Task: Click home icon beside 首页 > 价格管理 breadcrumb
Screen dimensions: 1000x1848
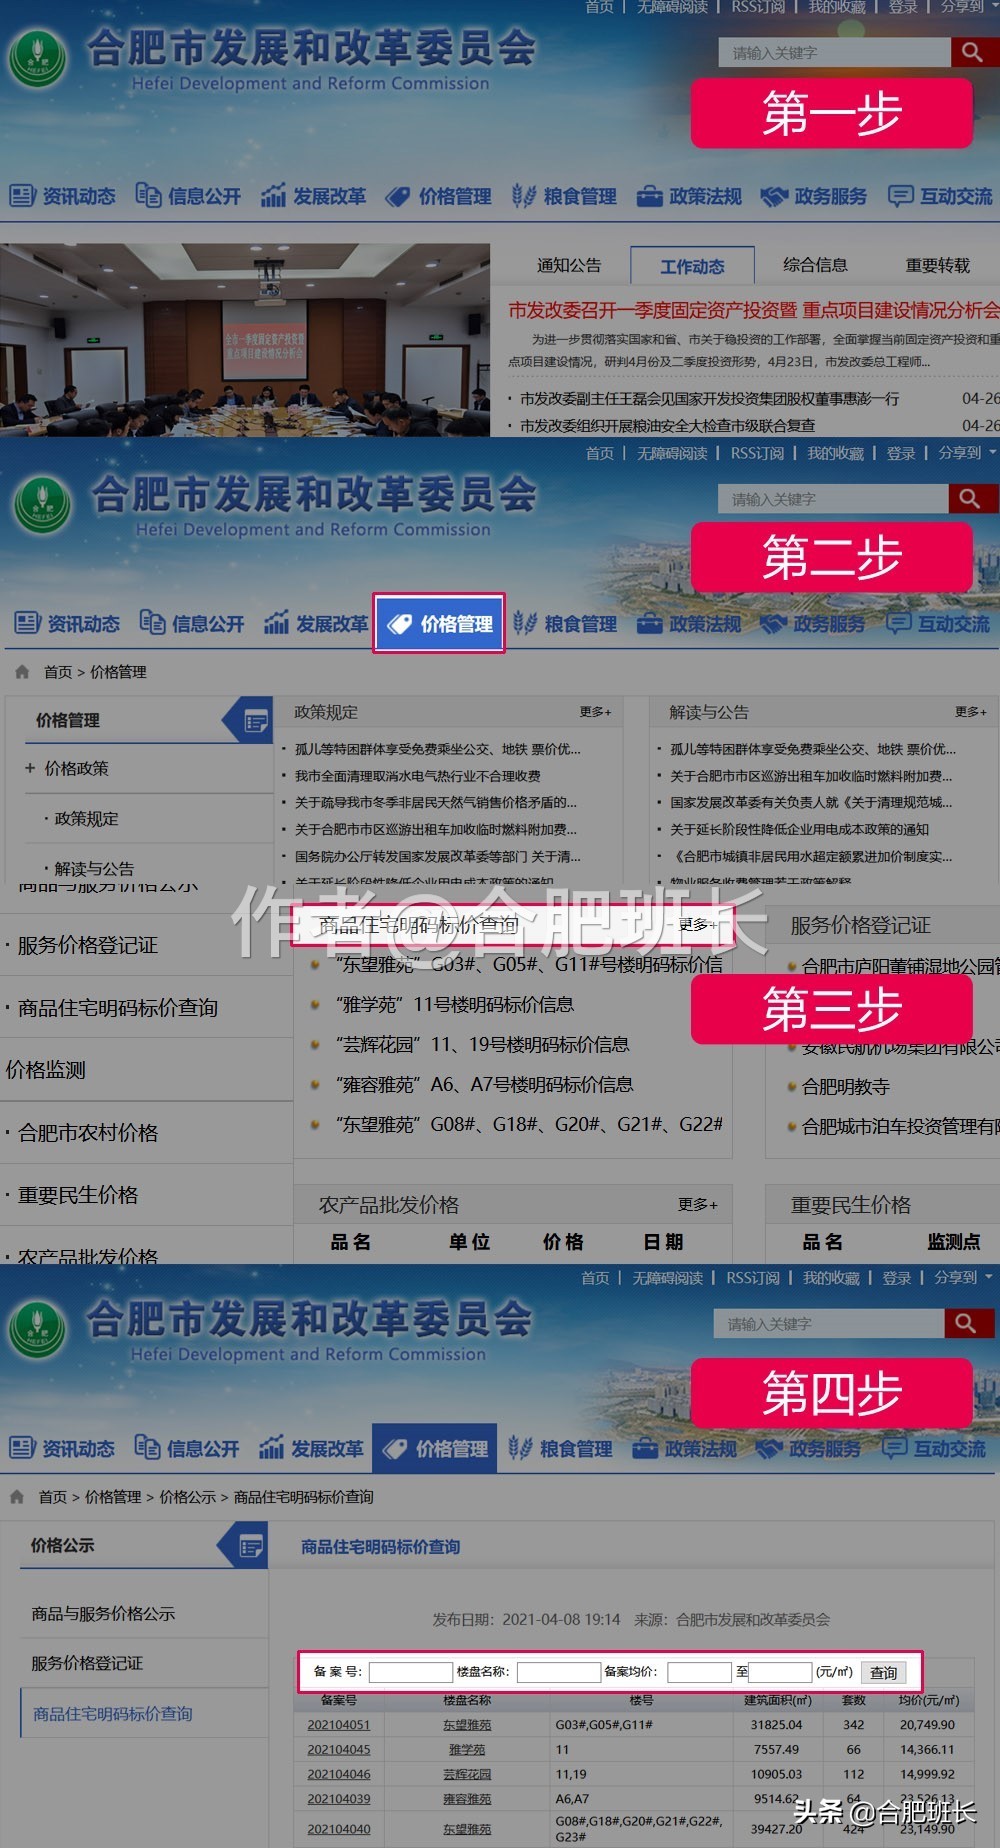Action: pos(22,672)
